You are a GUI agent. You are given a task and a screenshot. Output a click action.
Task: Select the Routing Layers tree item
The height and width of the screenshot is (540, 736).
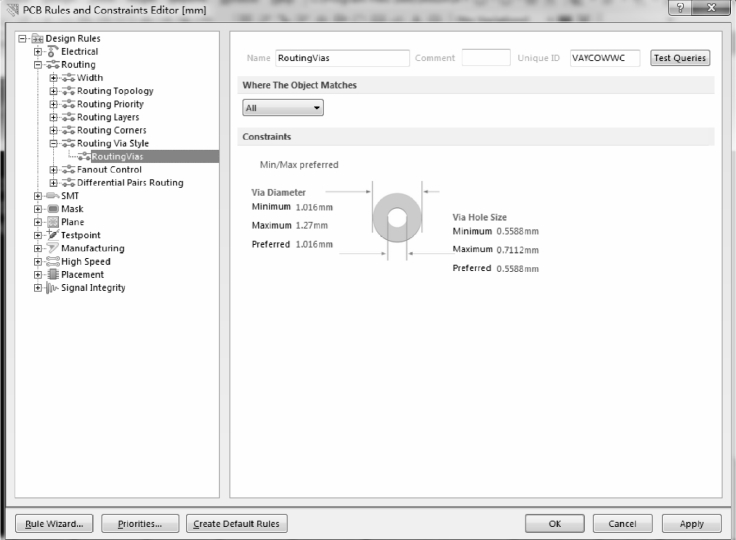pos(108,117)
